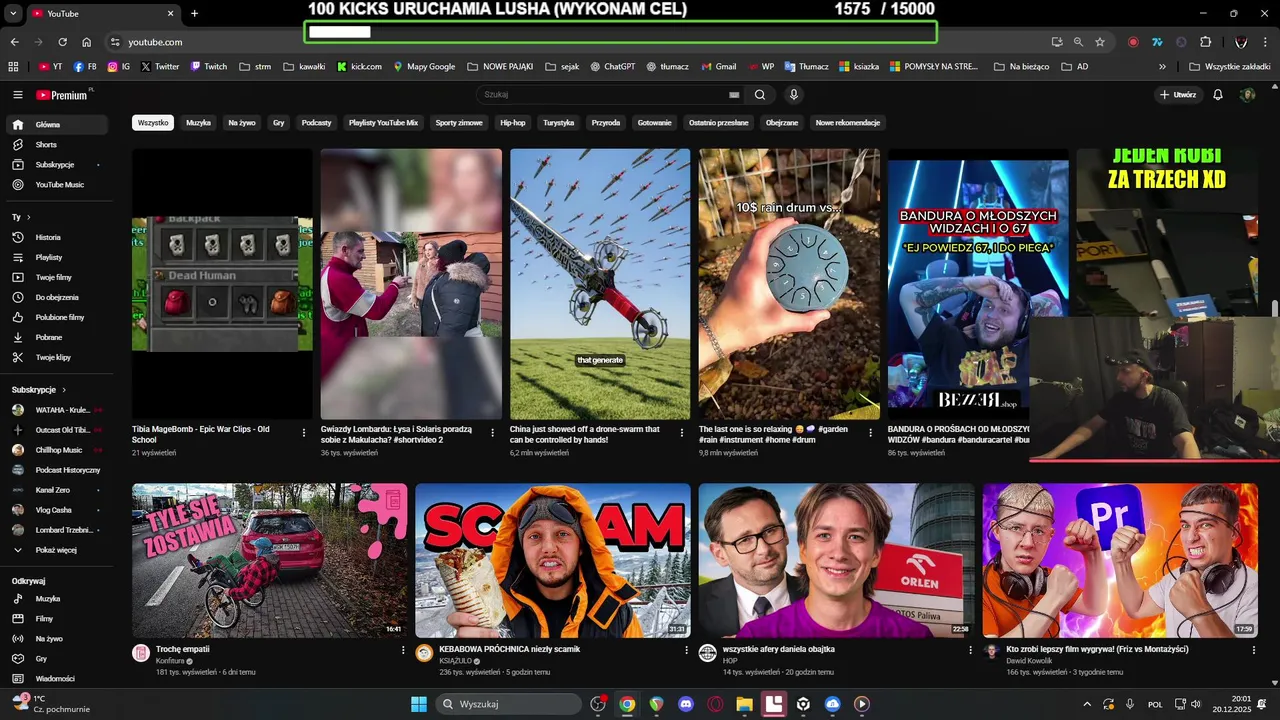The image size is (1280, 720).
Task: Open Polubione filmy in sidebar
Action: pyautogui.click(x=57, y=317)
